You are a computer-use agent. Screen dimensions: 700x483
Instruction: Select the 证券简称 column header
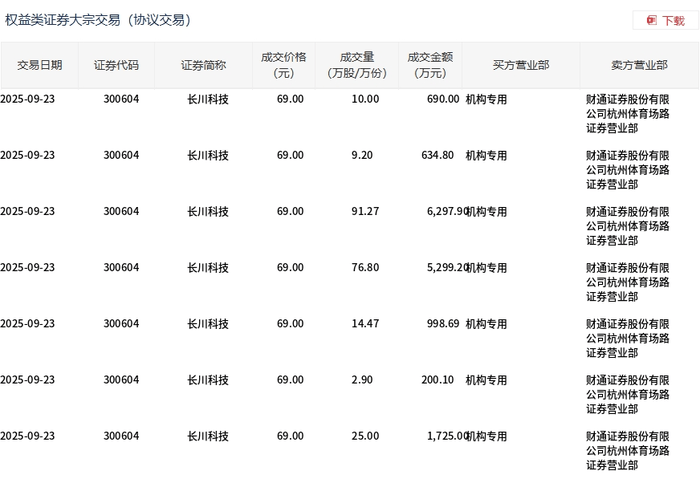(203, 65)
